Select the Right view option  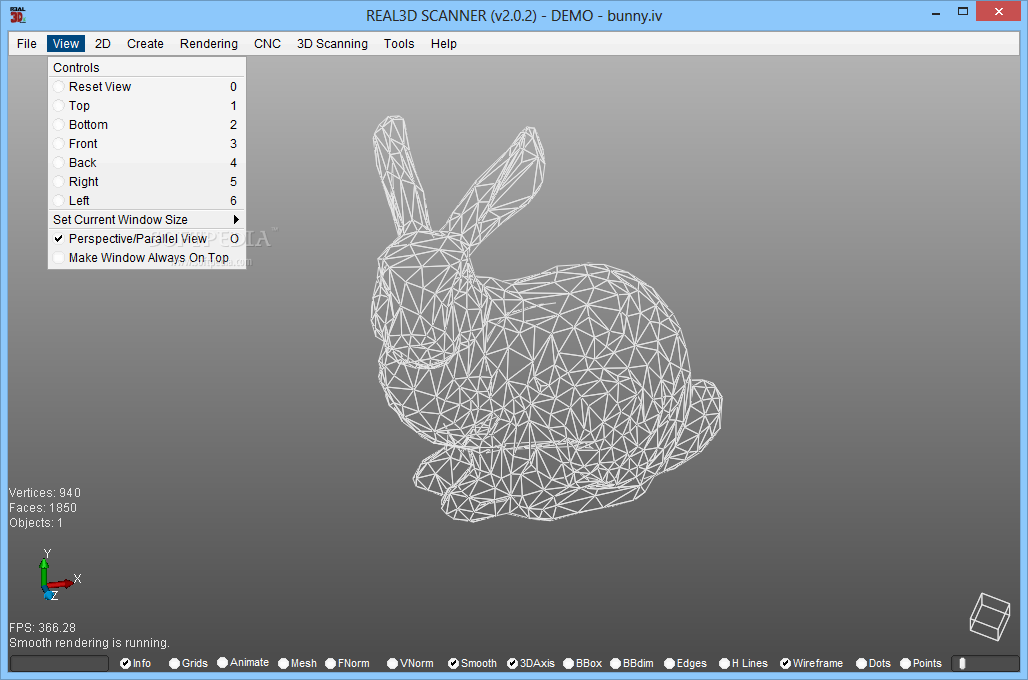pos(147,182)
